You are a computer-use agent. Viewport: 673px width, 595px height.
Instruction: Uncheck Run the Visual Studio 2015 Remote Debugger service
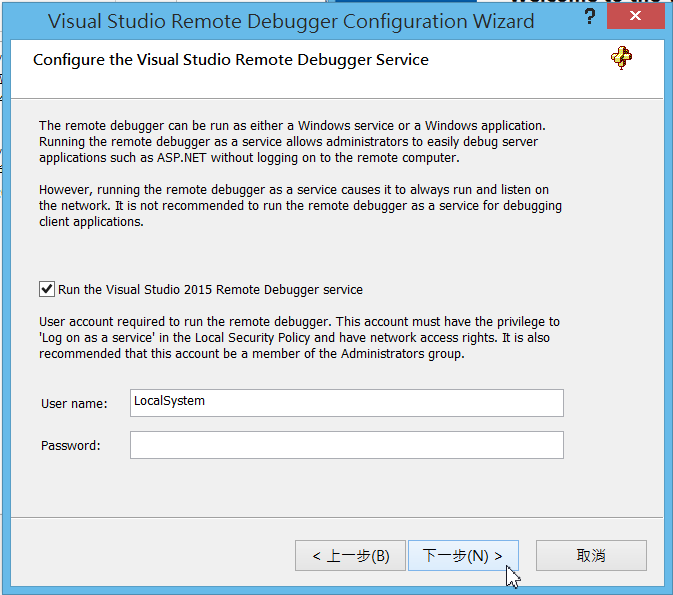47,289
